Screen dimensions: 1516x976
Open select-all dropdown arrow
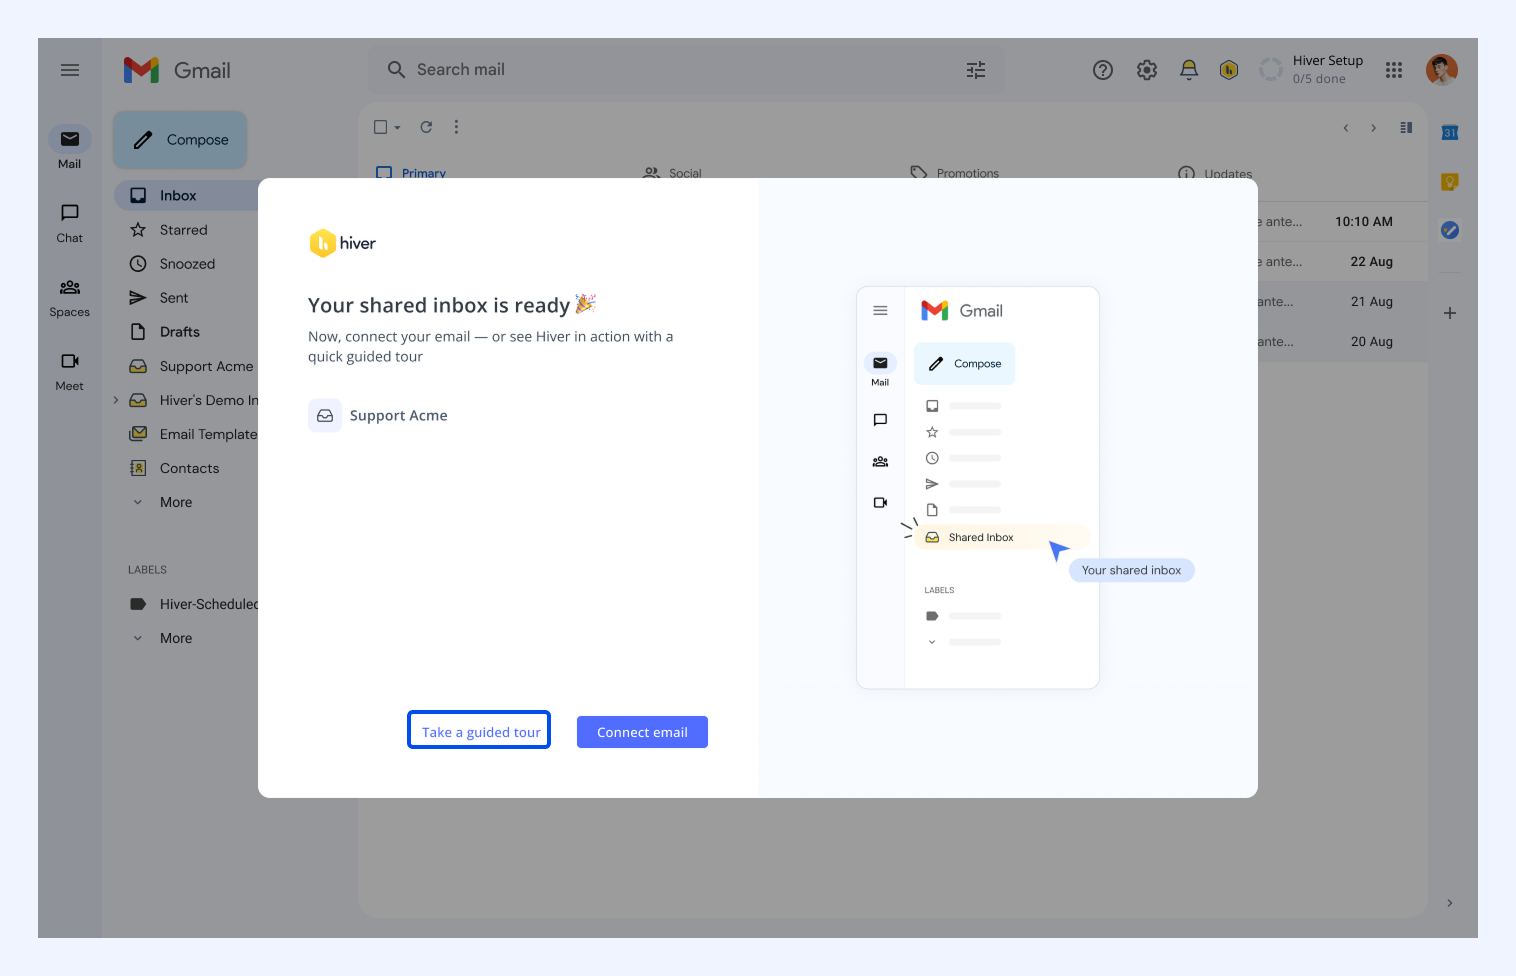(397, 128)
